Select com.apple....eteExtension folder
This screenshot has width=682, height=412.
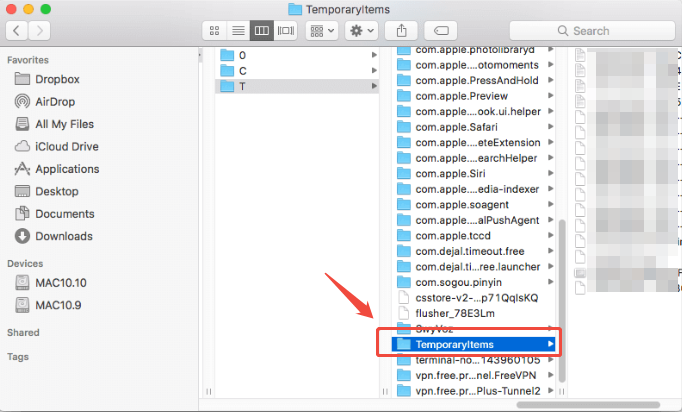coord(474,143)
